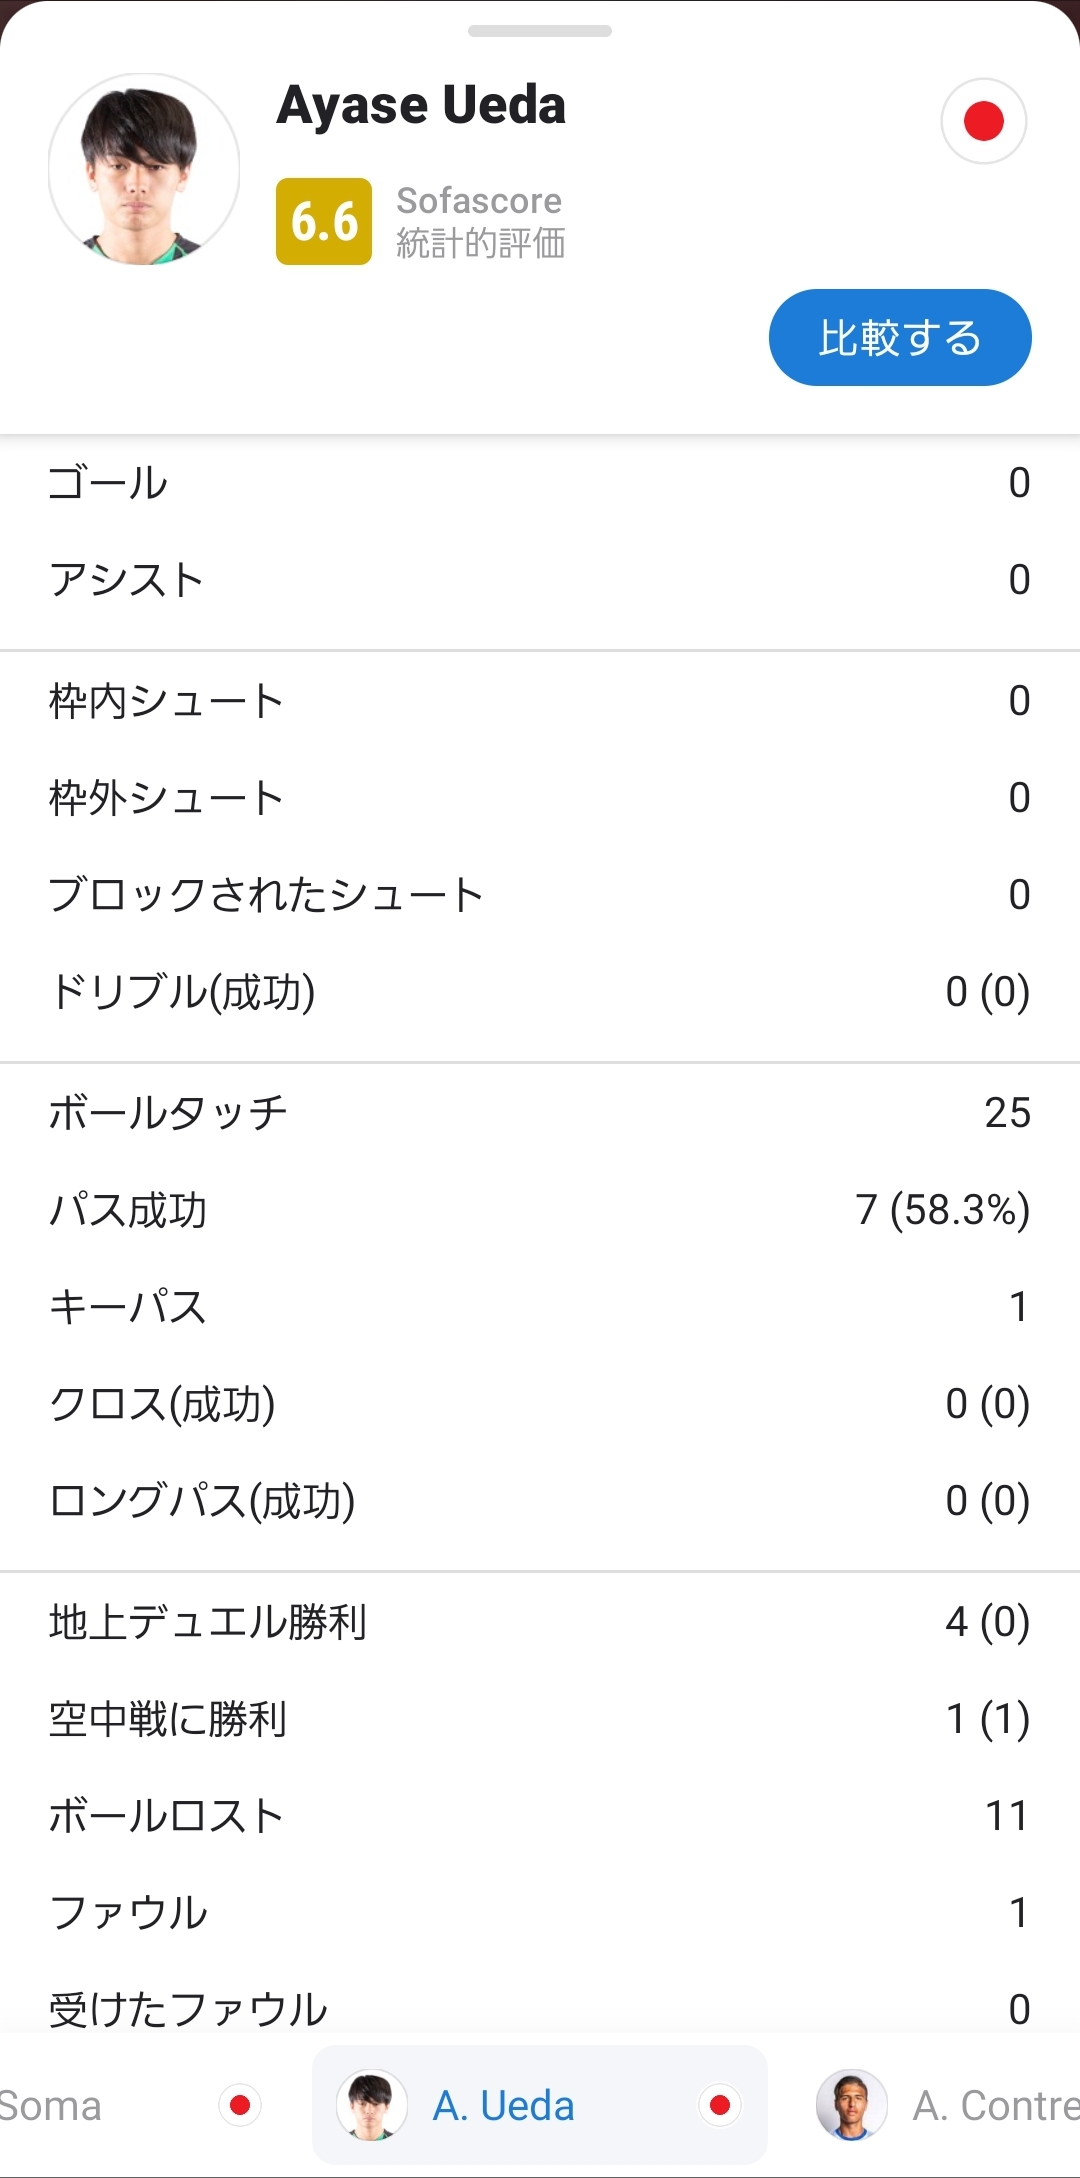Tap the ボールタッチ stat row
The height and width of the screenshot is (2178, 1080).
click(x=540, y=1113)
